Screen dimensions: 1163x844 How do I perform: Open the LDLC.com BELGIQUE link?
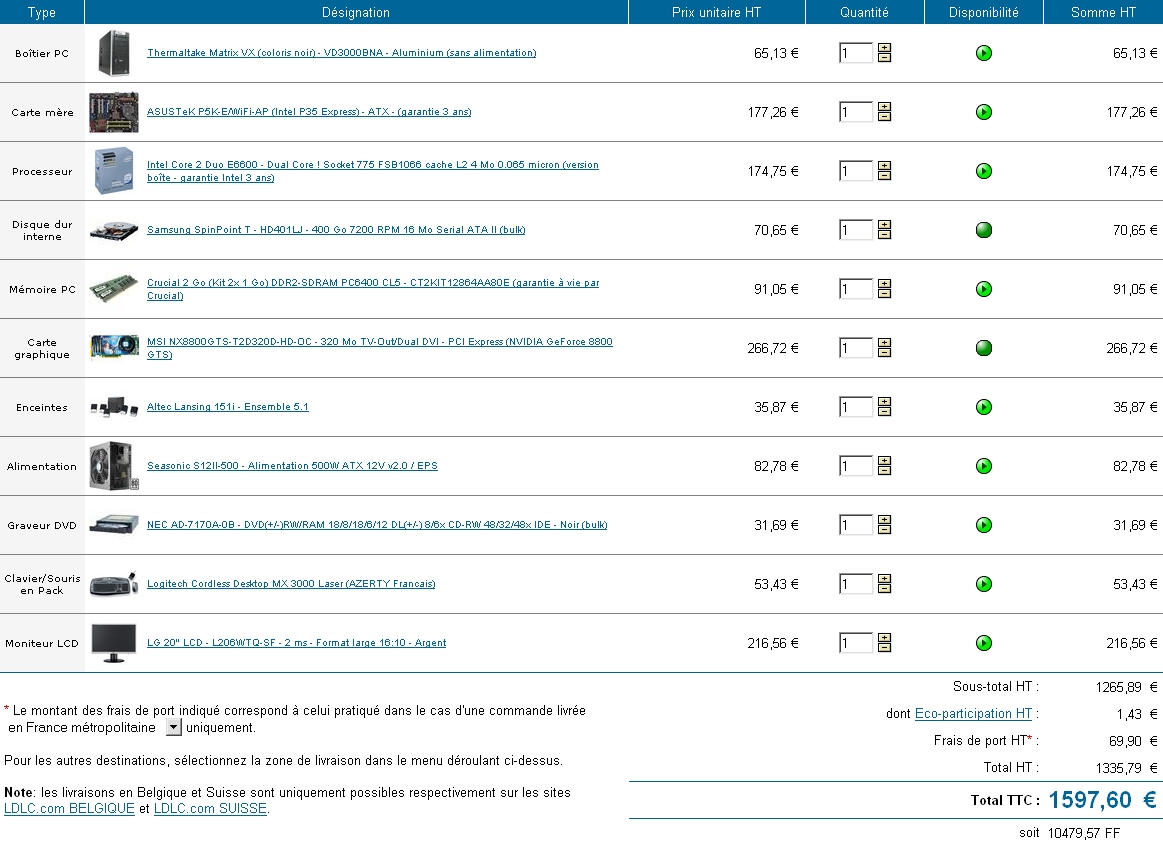[69, 809]
